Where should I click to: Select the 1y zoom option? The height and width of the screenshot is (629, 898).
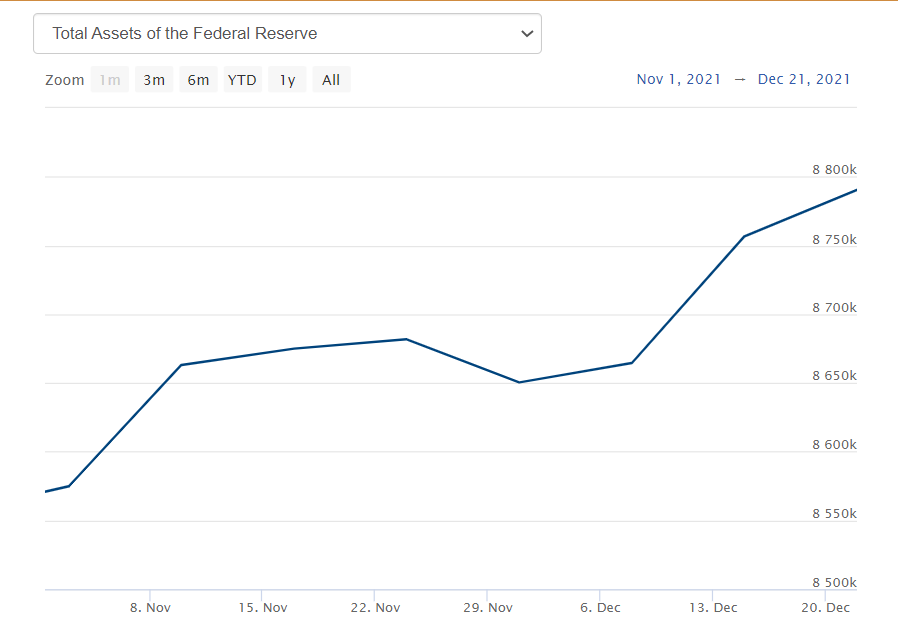coord(287,80)
